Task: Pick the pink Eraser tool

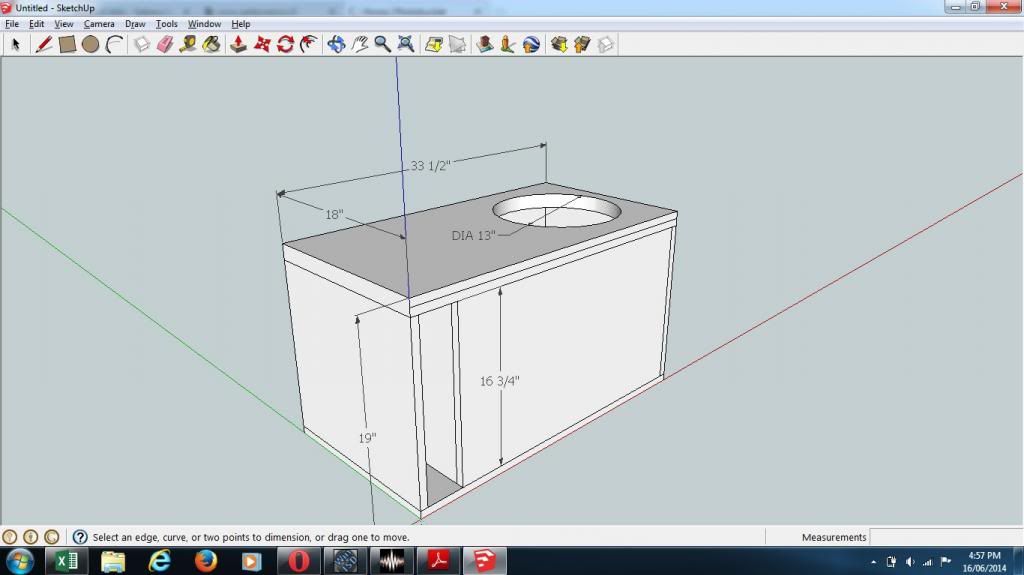Action: tap(165, 44)
